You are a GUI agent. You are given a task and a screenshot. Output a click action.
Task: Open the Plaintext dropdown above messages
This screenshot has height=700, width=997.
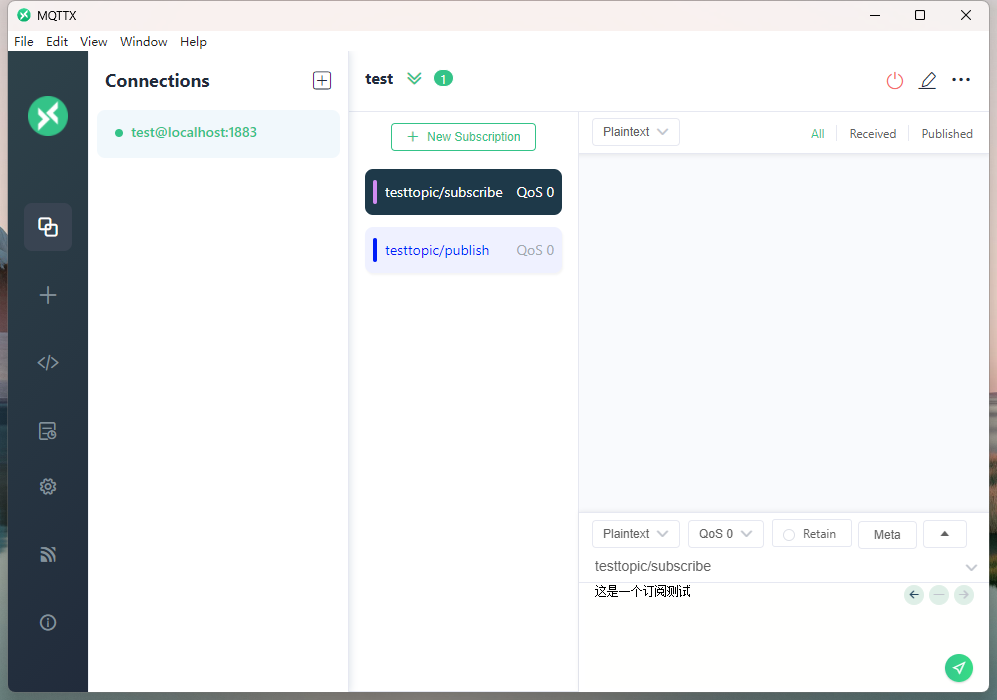(x=635, y=132)
